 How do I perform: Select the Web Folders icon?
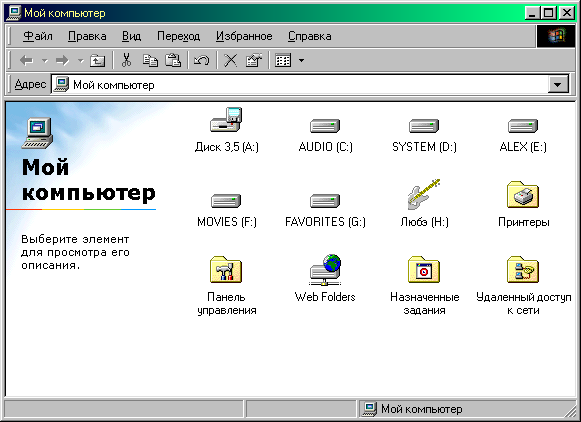click(325, 269)
